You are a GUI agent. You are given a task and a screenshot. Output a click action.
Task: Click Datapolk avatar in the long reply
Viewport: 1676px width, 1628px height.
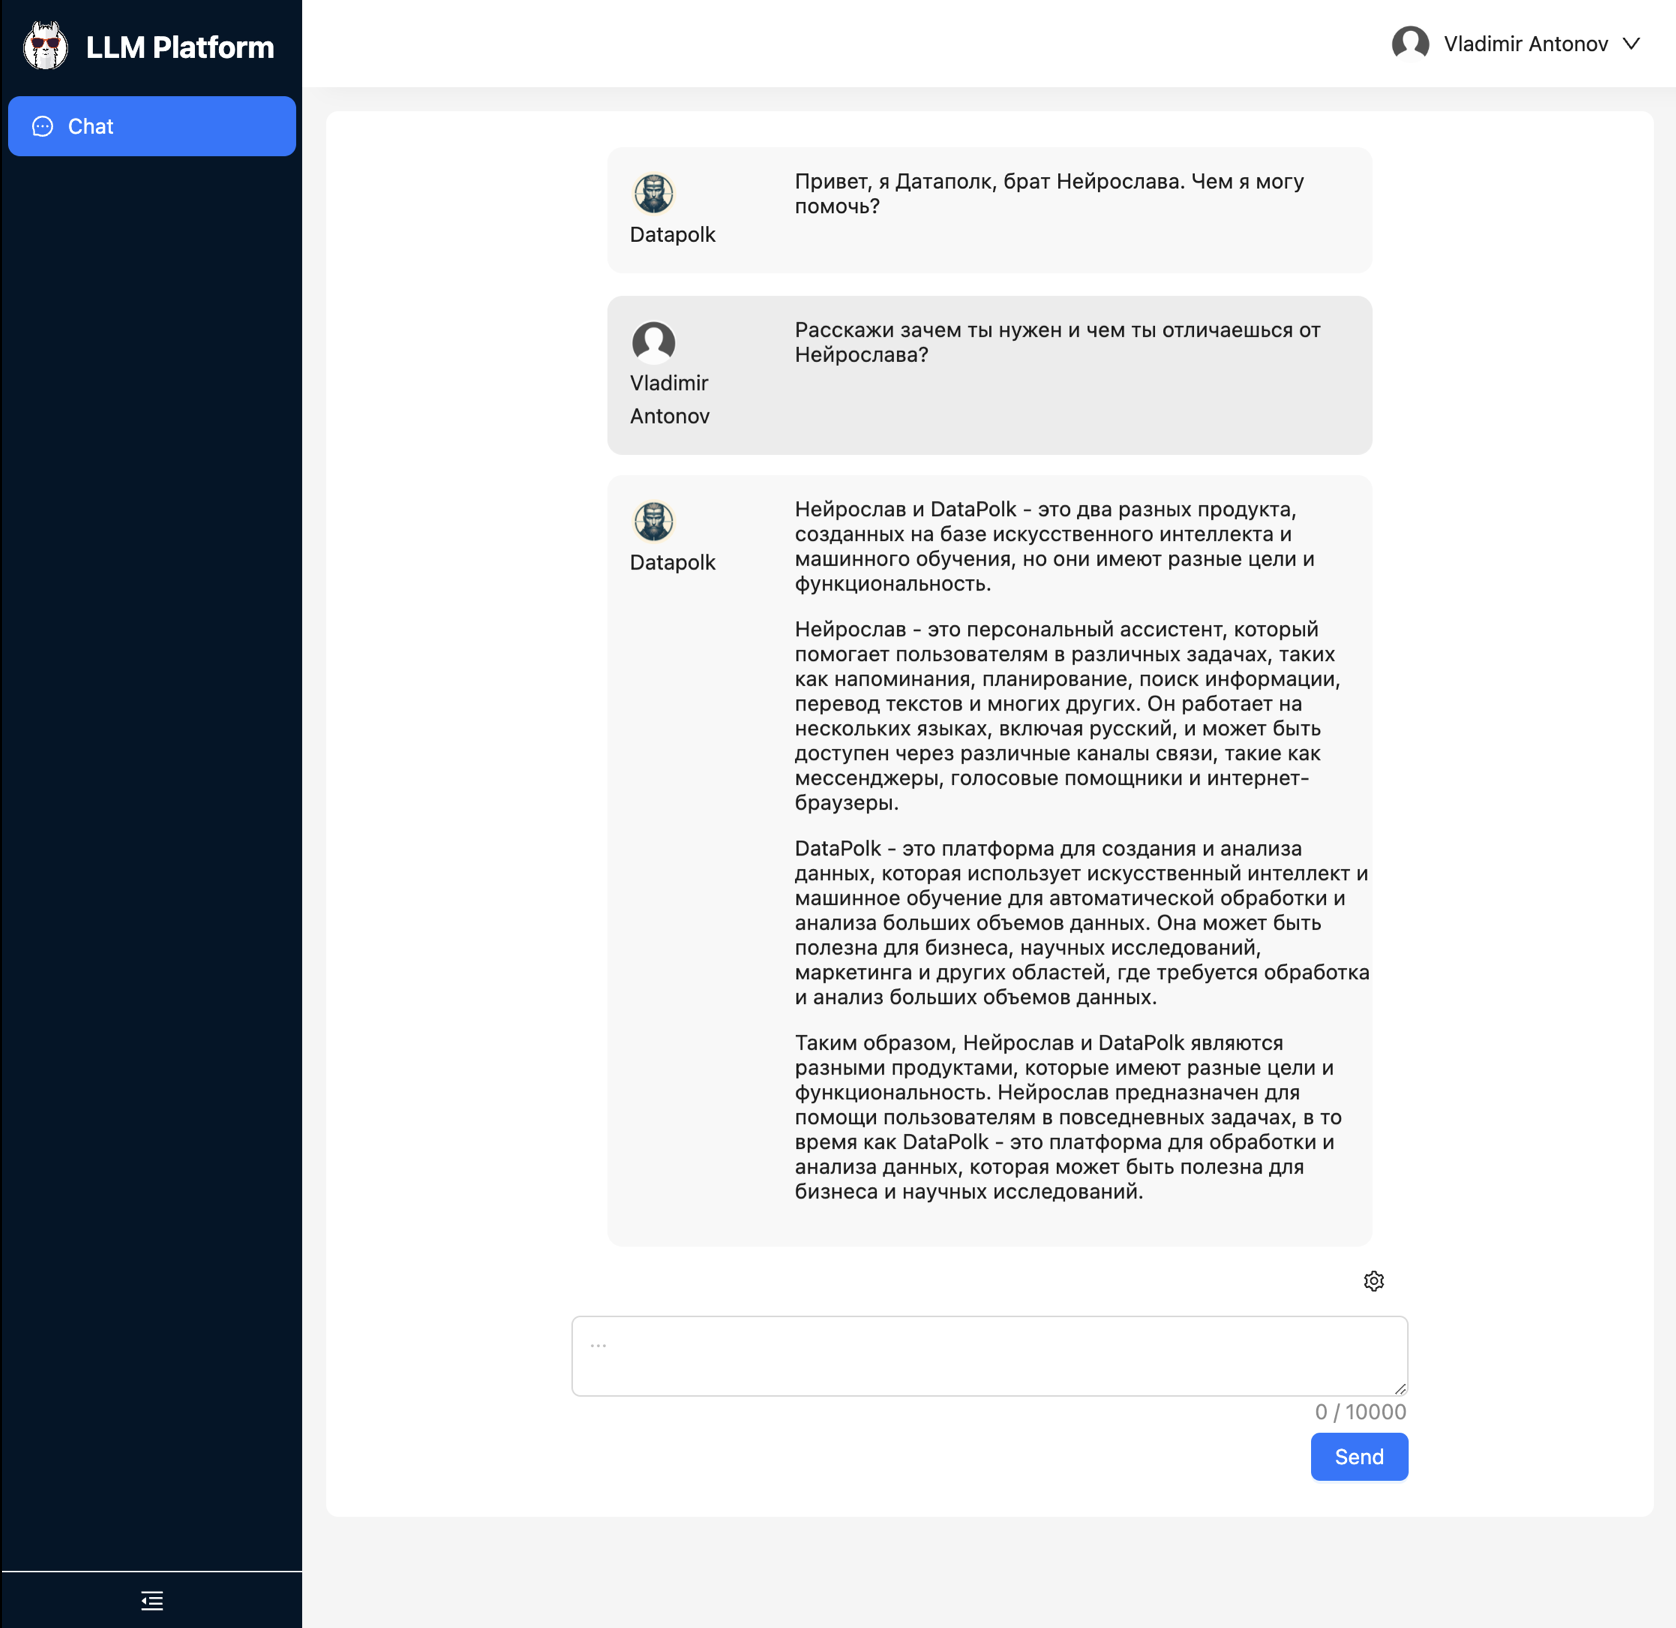(654, 521)
